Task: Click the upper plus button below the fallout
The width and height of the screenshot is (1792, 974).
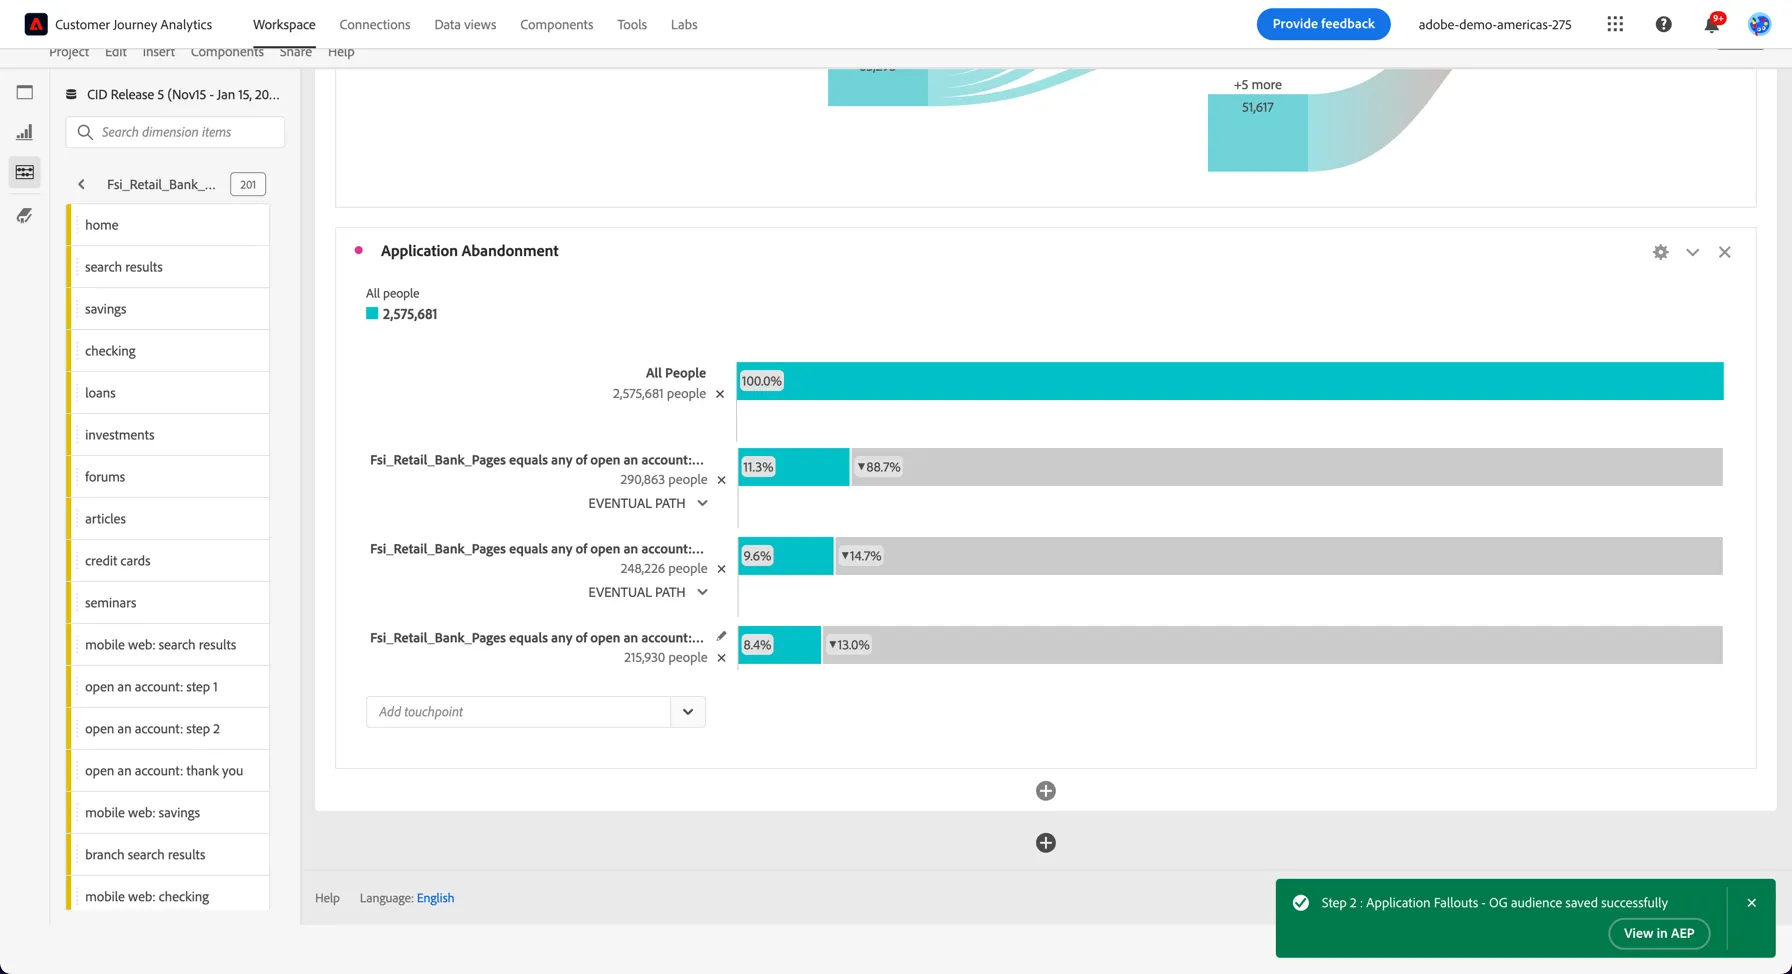Action: (1046, 791)
